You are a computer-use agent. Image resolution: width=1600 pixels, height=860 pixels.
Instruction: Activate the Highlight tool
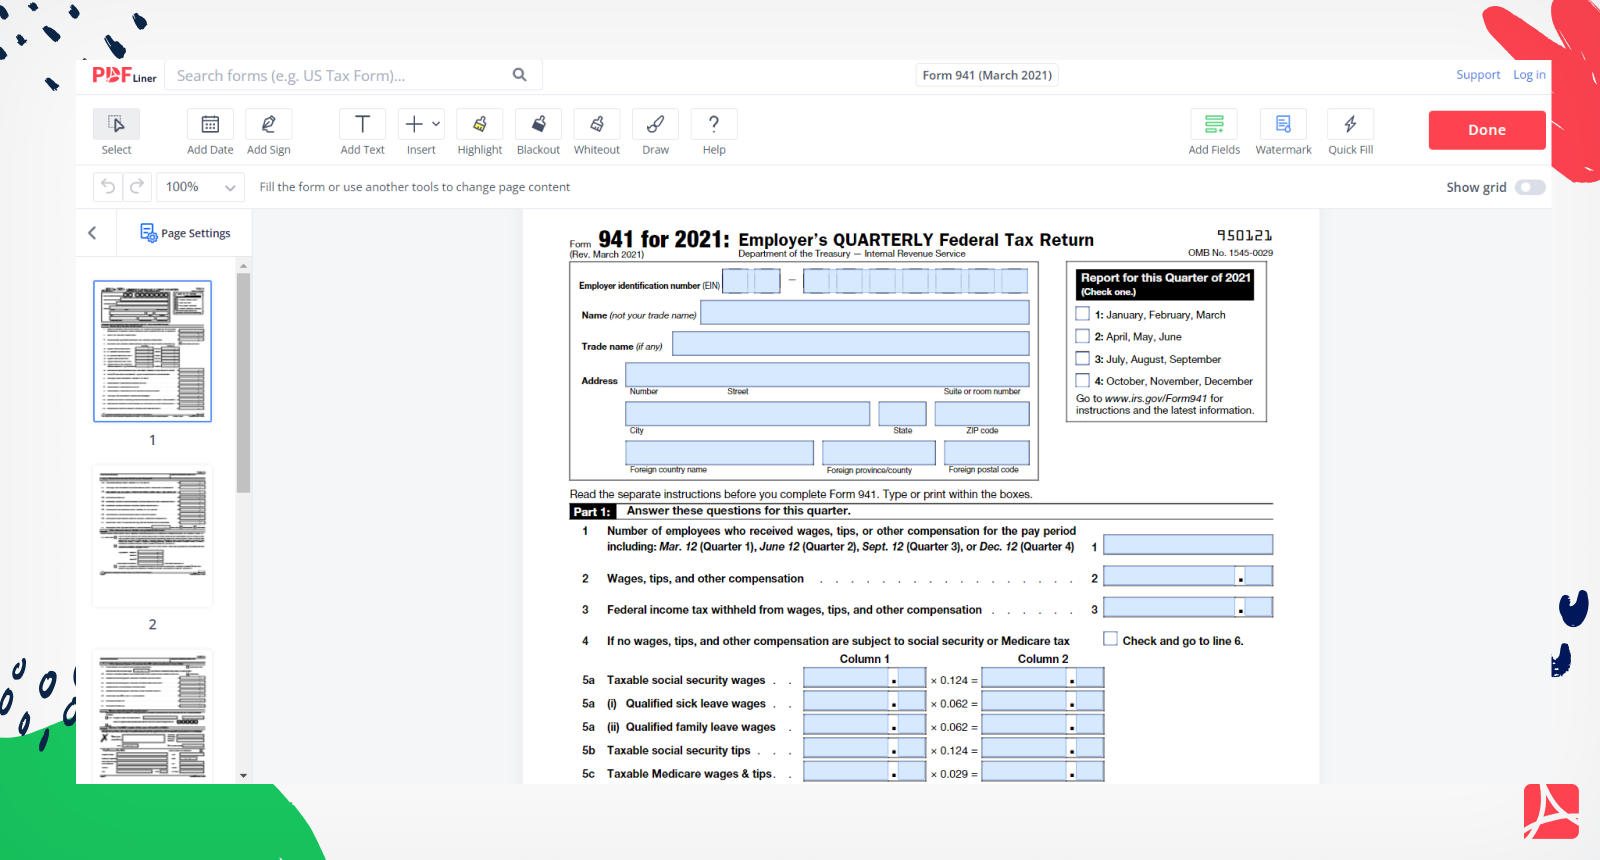[479, 125]
